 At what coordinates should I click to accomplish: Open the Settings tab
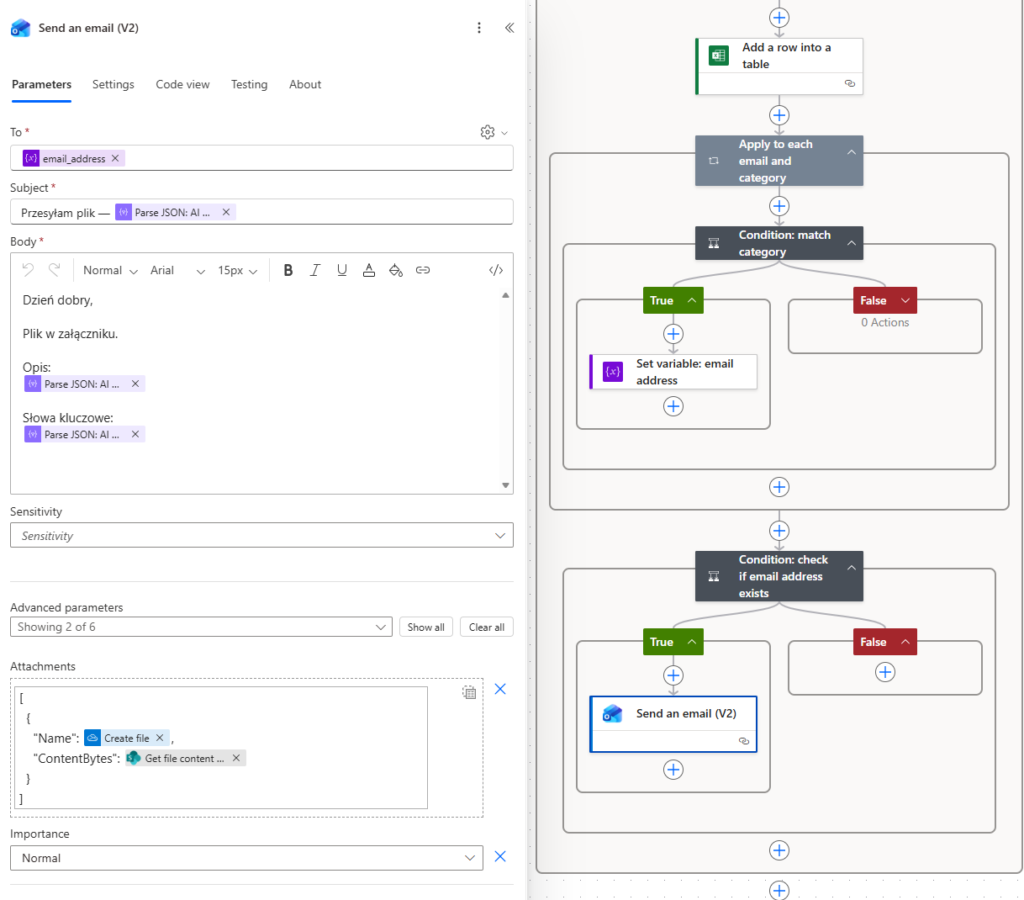pyautogui.click(x=113, y=84)
